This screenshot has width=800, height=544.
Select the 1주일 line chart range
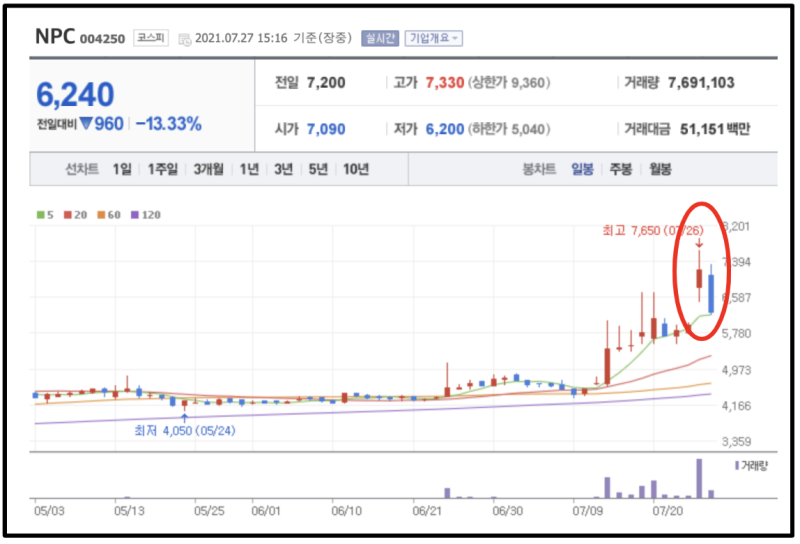(163, 169)
